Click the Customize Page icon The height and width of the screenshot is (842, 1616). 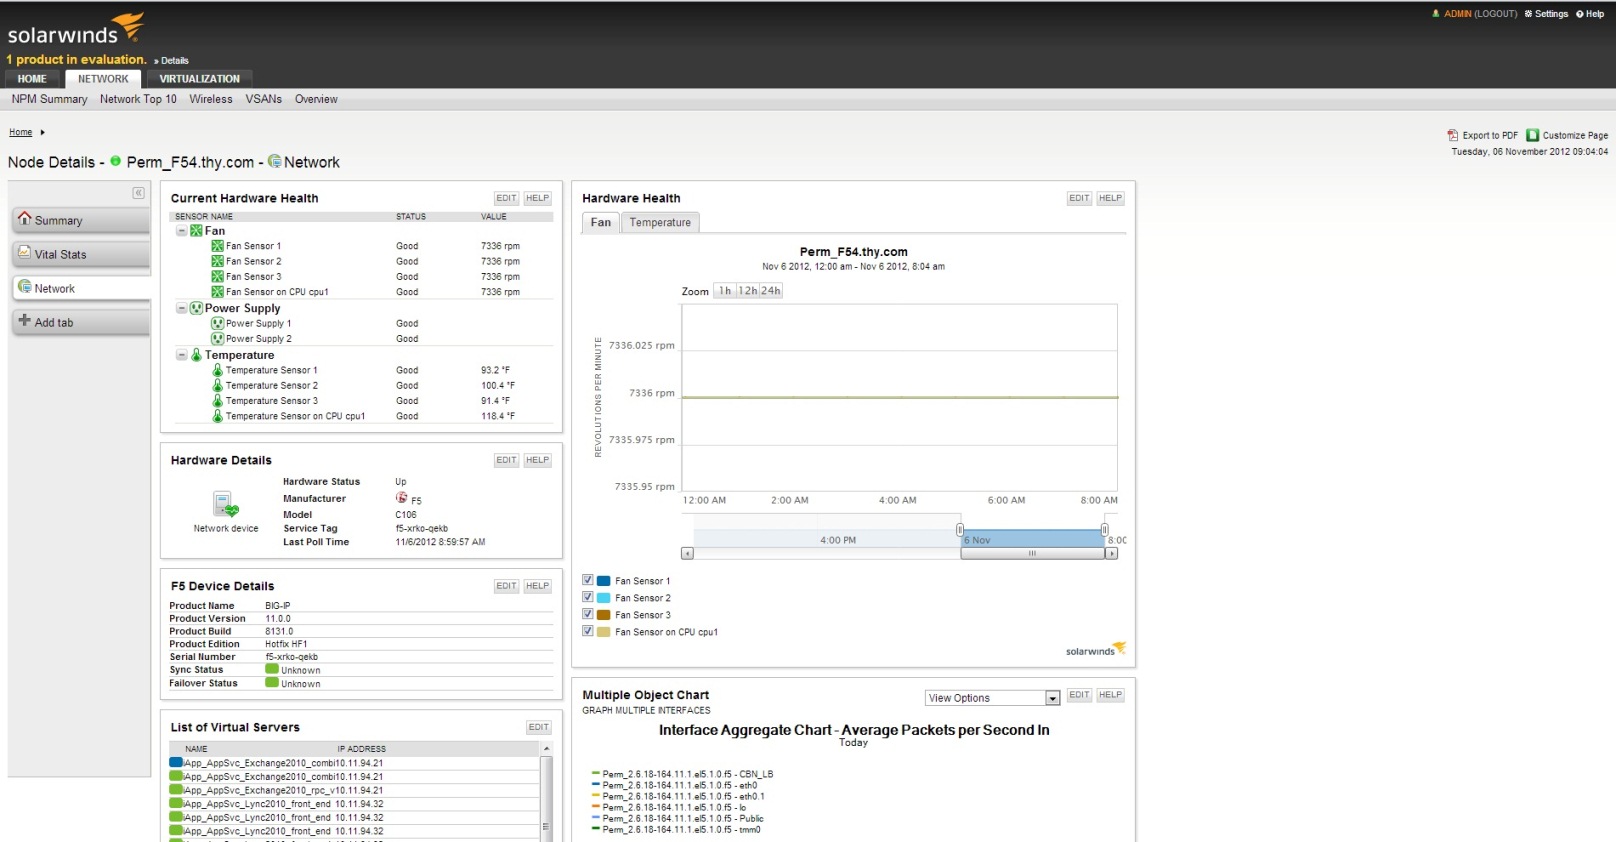click(1532, 135)
